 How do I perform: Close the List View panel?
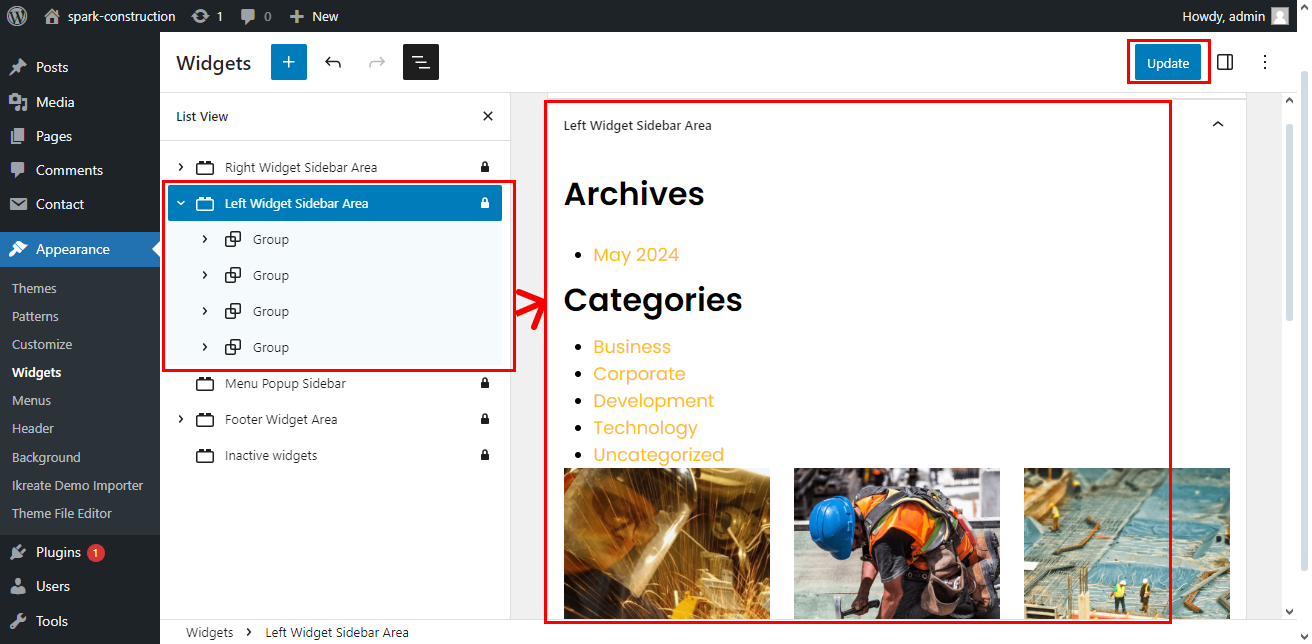point(488,116)
